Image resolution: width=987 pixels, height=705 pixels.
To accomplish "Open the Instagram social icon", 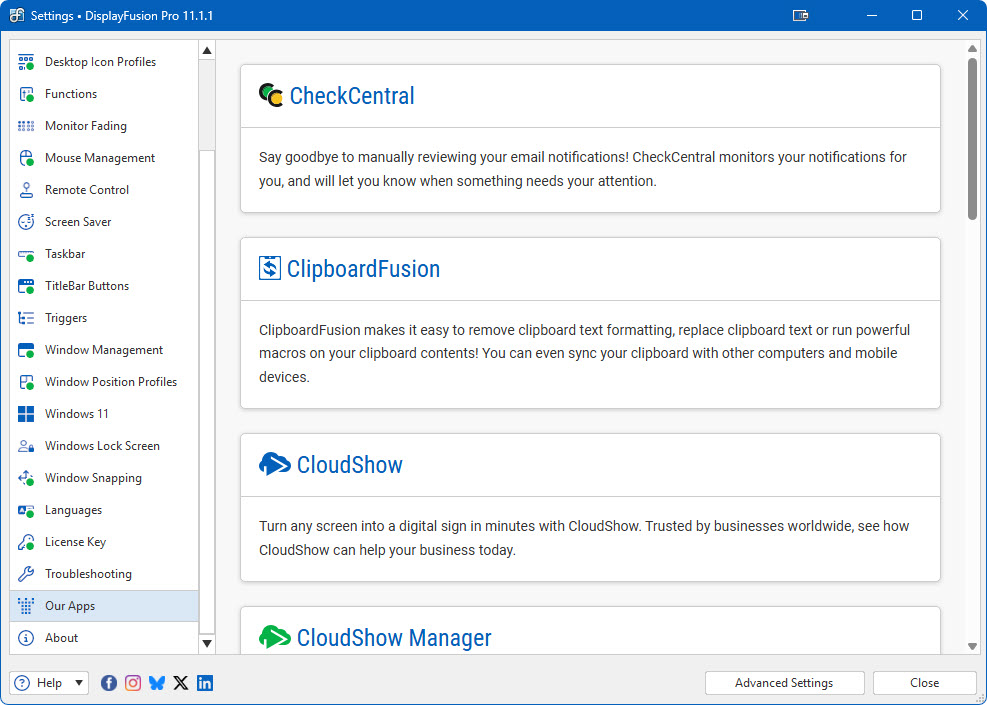I will pyautogui.click(x=133, y=683).
